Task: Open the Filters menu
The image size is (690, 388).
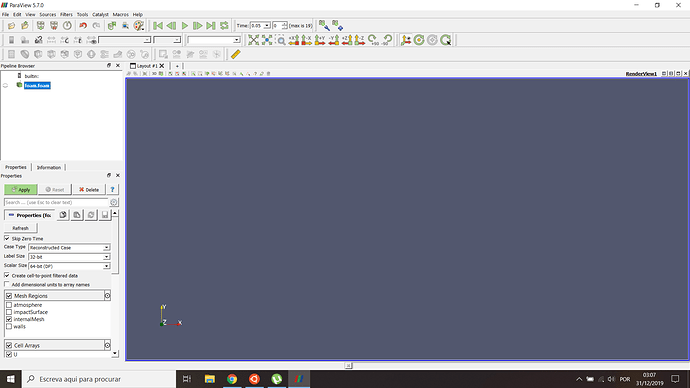Action: (66, 15)
